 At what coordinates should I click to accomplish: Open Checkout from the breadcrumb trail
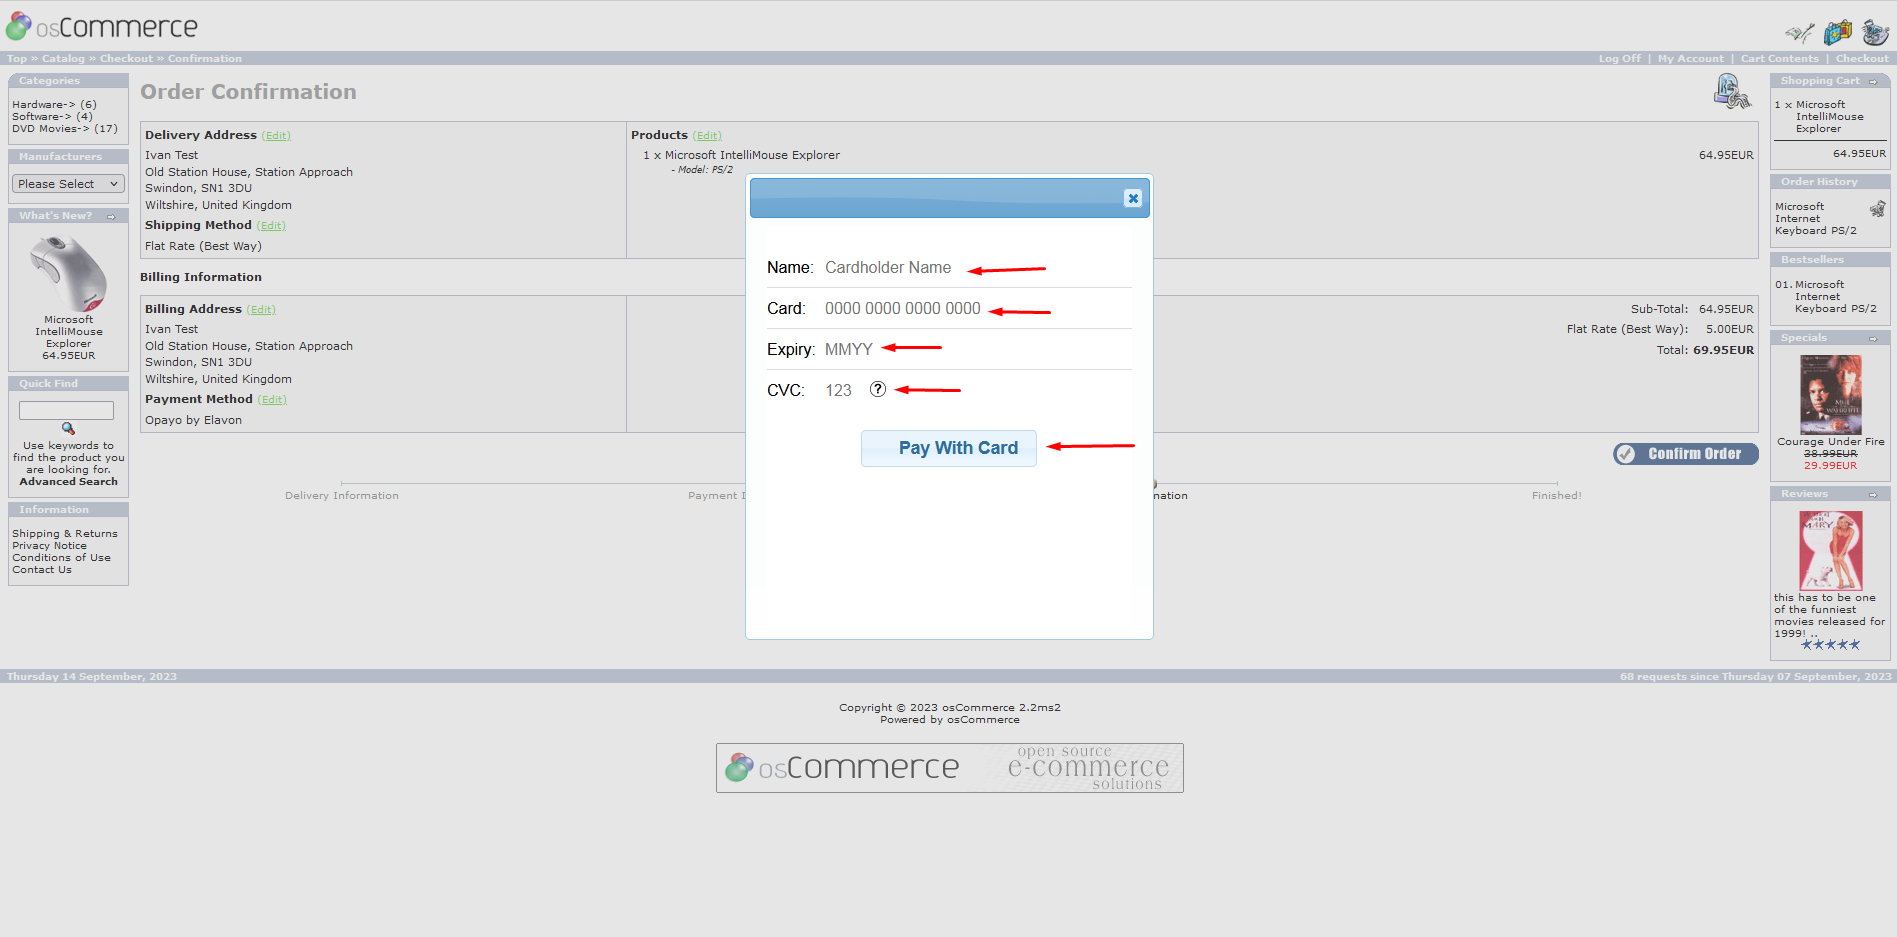click(x=126, y=58)
